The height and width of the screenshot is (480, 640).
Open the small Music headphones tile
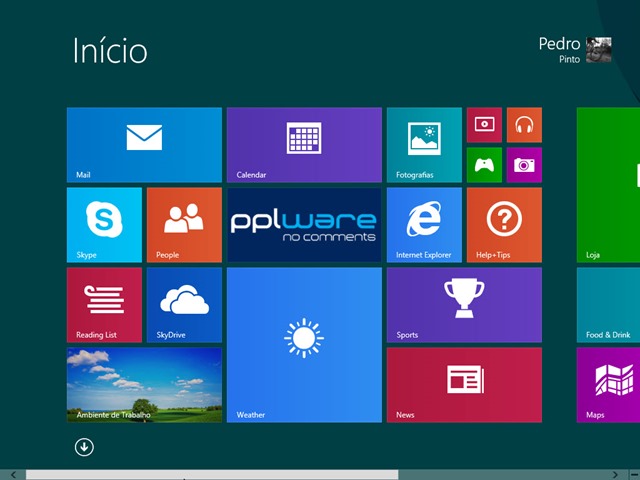[524, 125]
